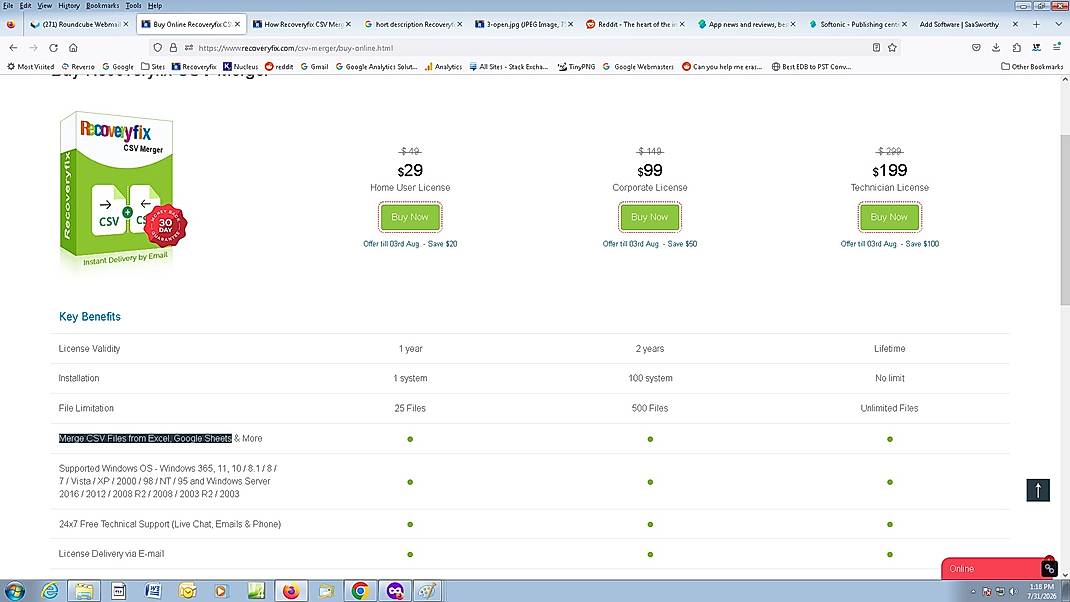This screenshot has height=602, width=1070.
Task: Buy Now for the Home User License
Action: (410, 217)
